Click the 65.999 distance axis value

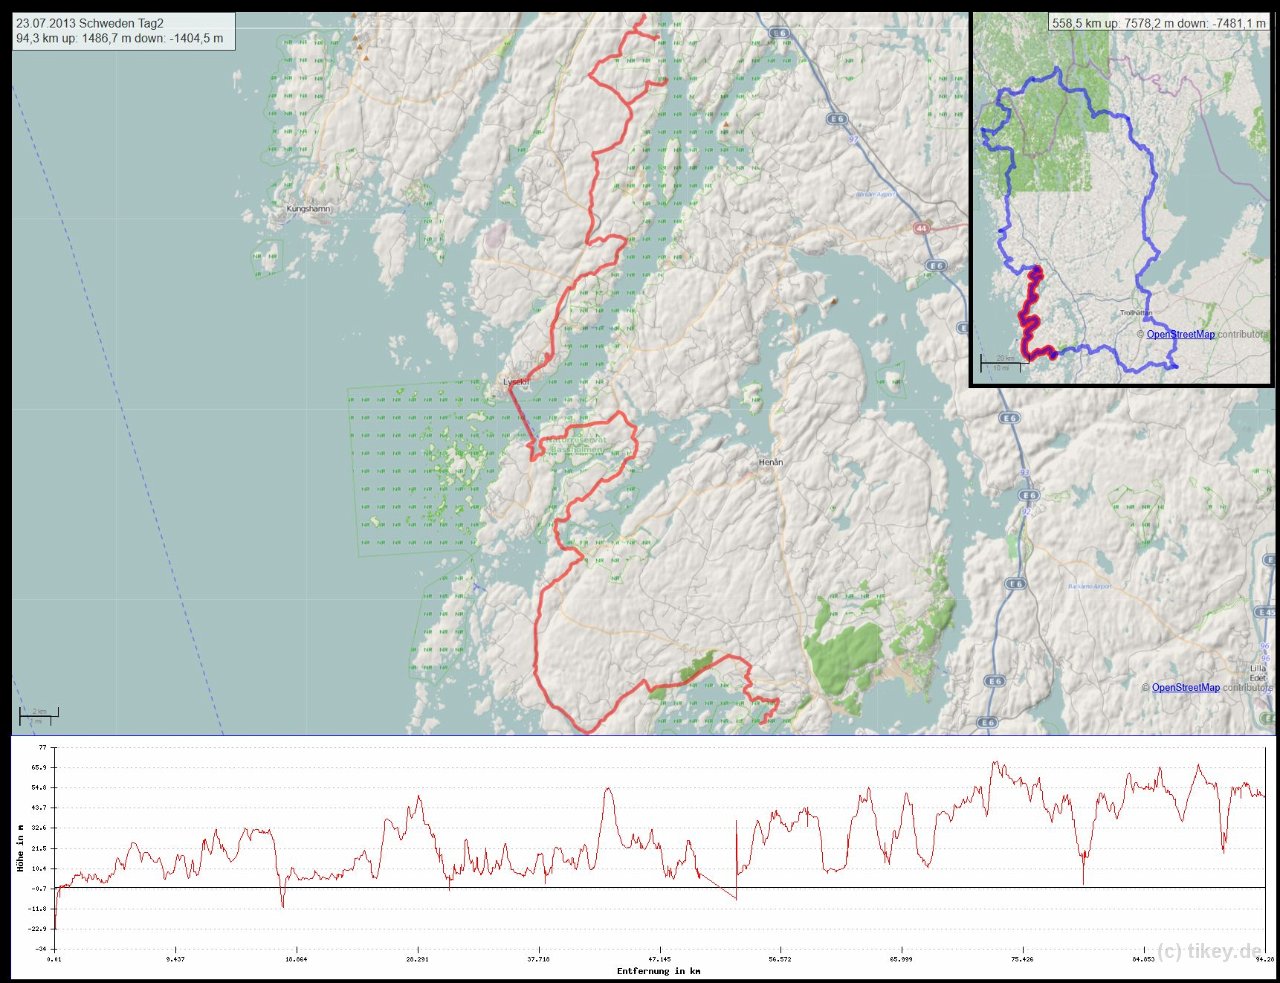[x=902, y=959]
